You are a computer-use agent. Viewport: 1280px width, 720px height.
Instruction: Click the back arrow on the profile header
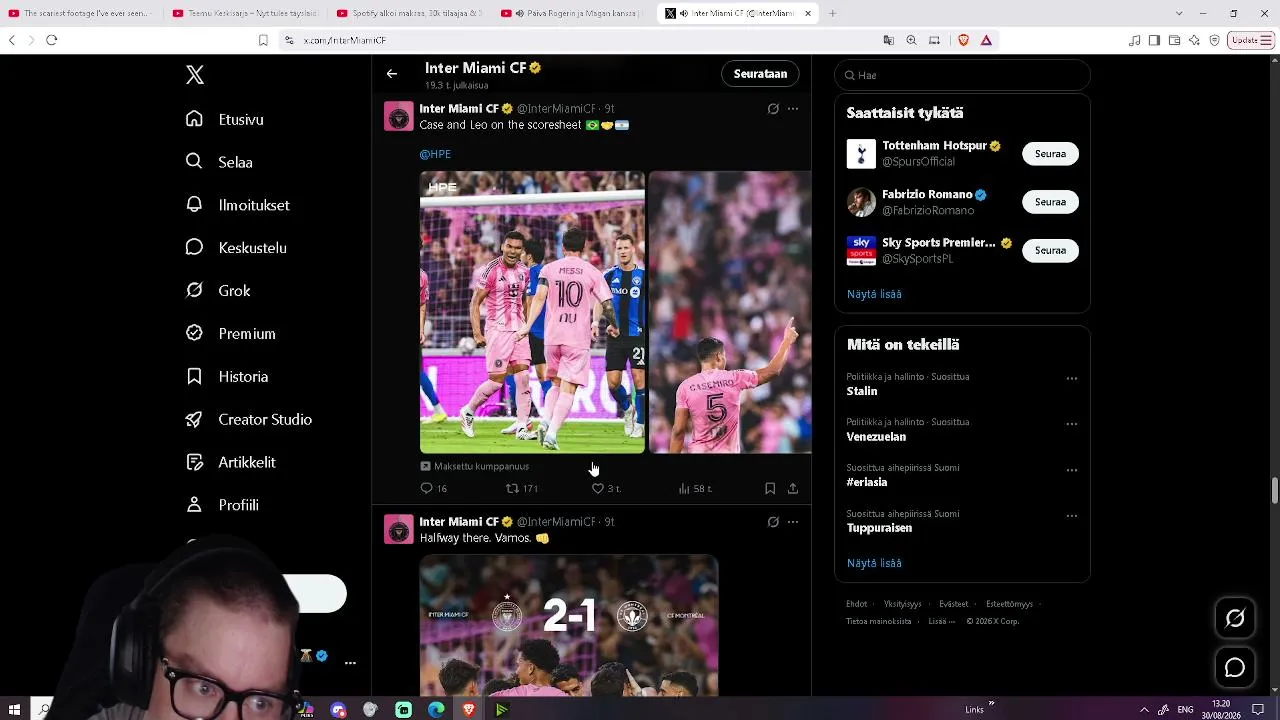392,74
